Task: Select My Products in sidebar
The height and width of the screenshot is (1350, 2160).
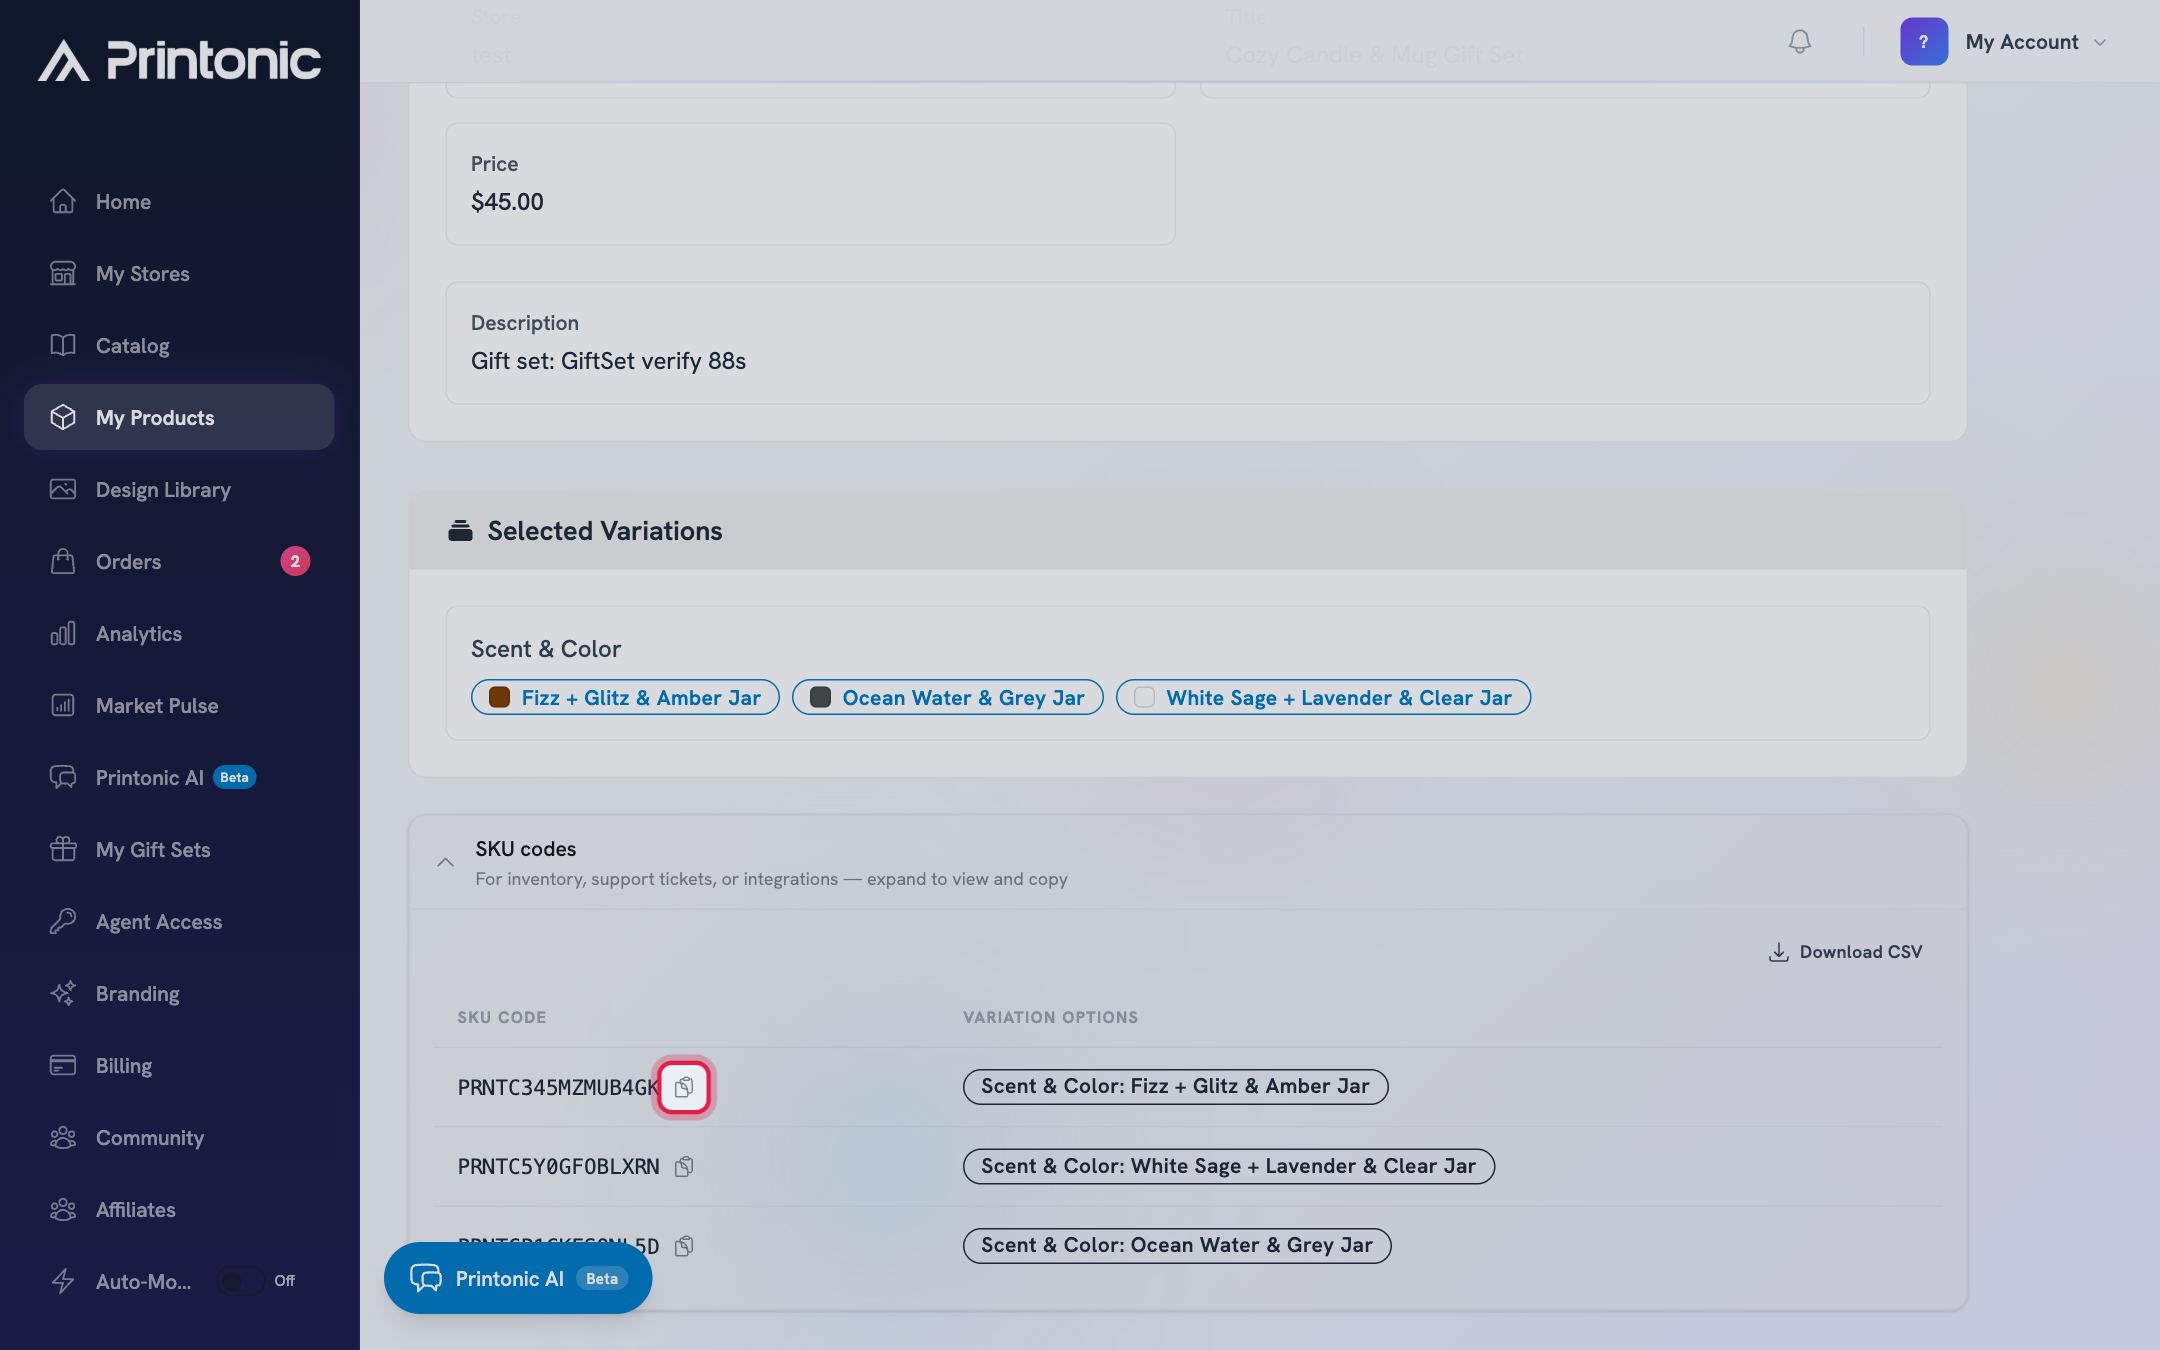Action: (179, 417)
